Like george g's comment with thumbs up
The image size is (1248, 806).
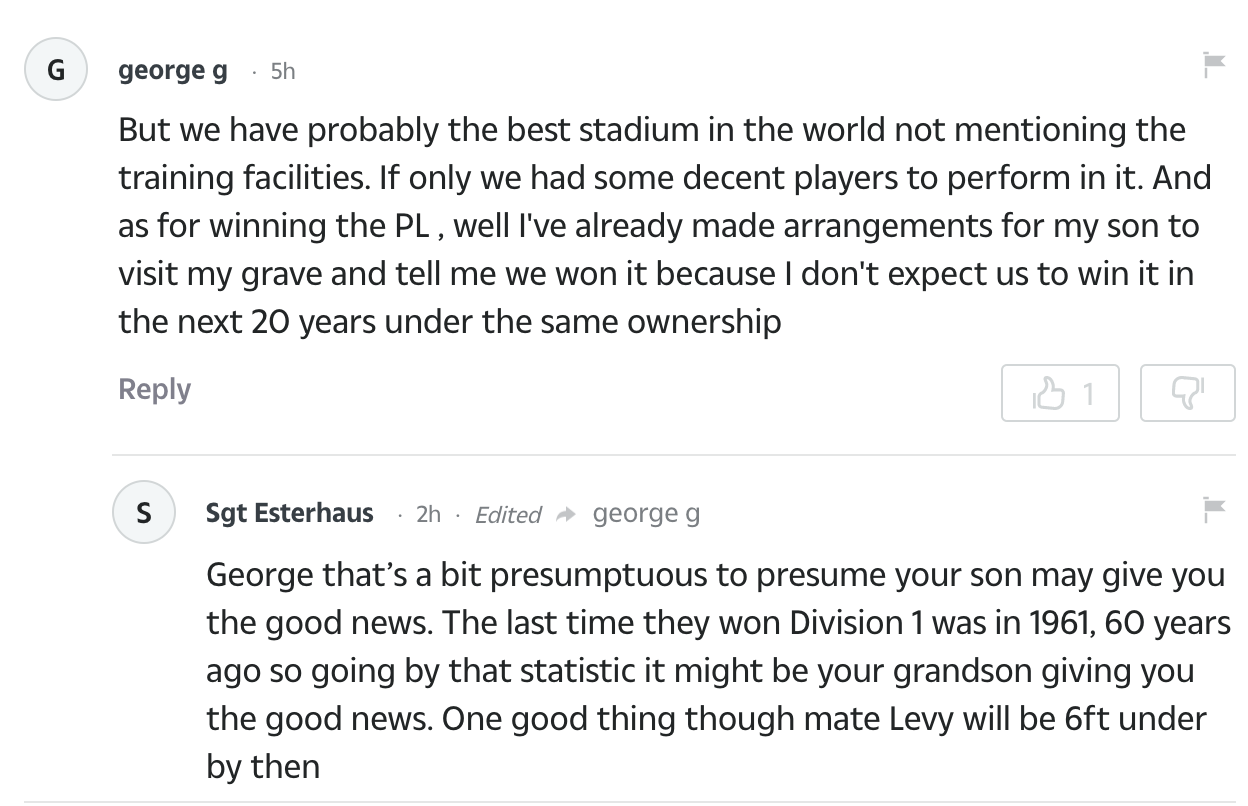pyautogui.click(x=1047, y=393)
